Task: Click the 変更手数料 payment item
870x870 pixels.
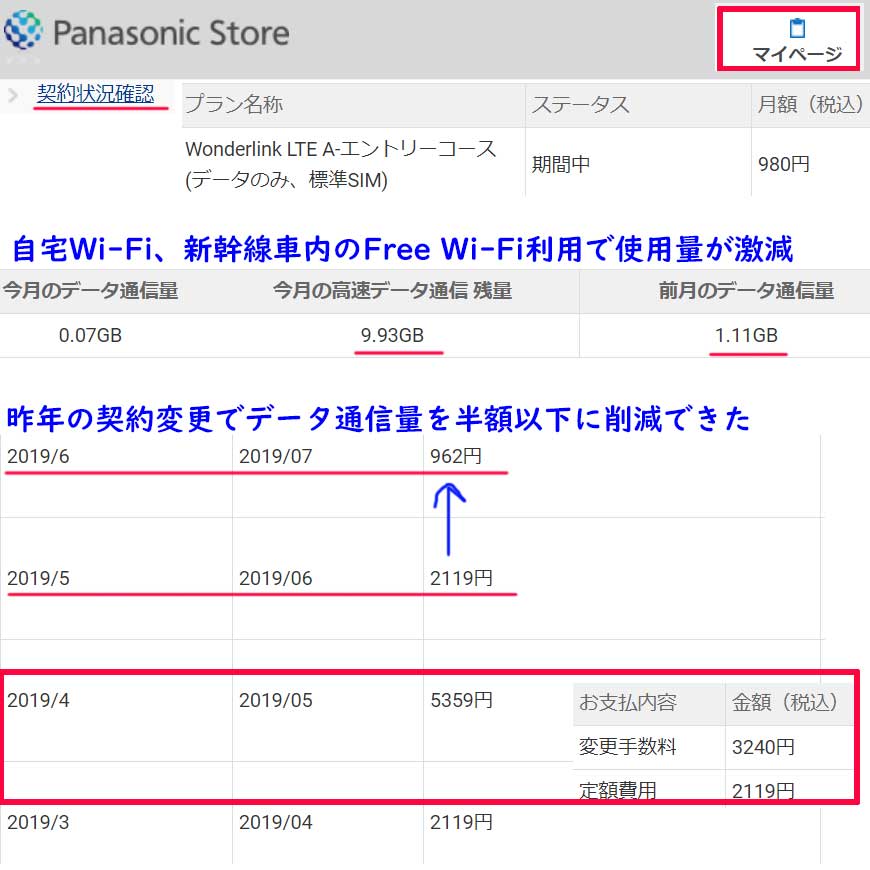Action: tap(628, 747)
